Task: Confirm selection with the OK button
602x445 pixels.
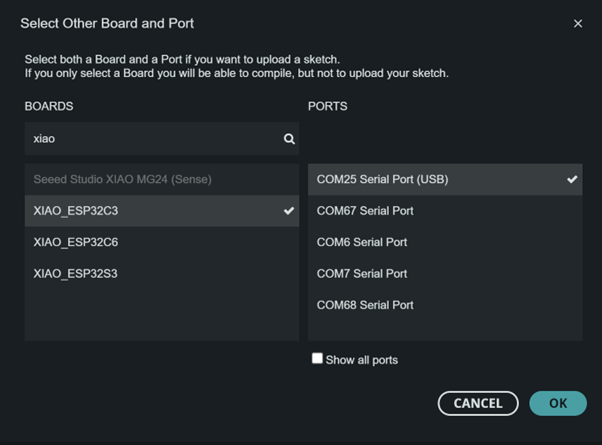Action: [x=558, y=403]
